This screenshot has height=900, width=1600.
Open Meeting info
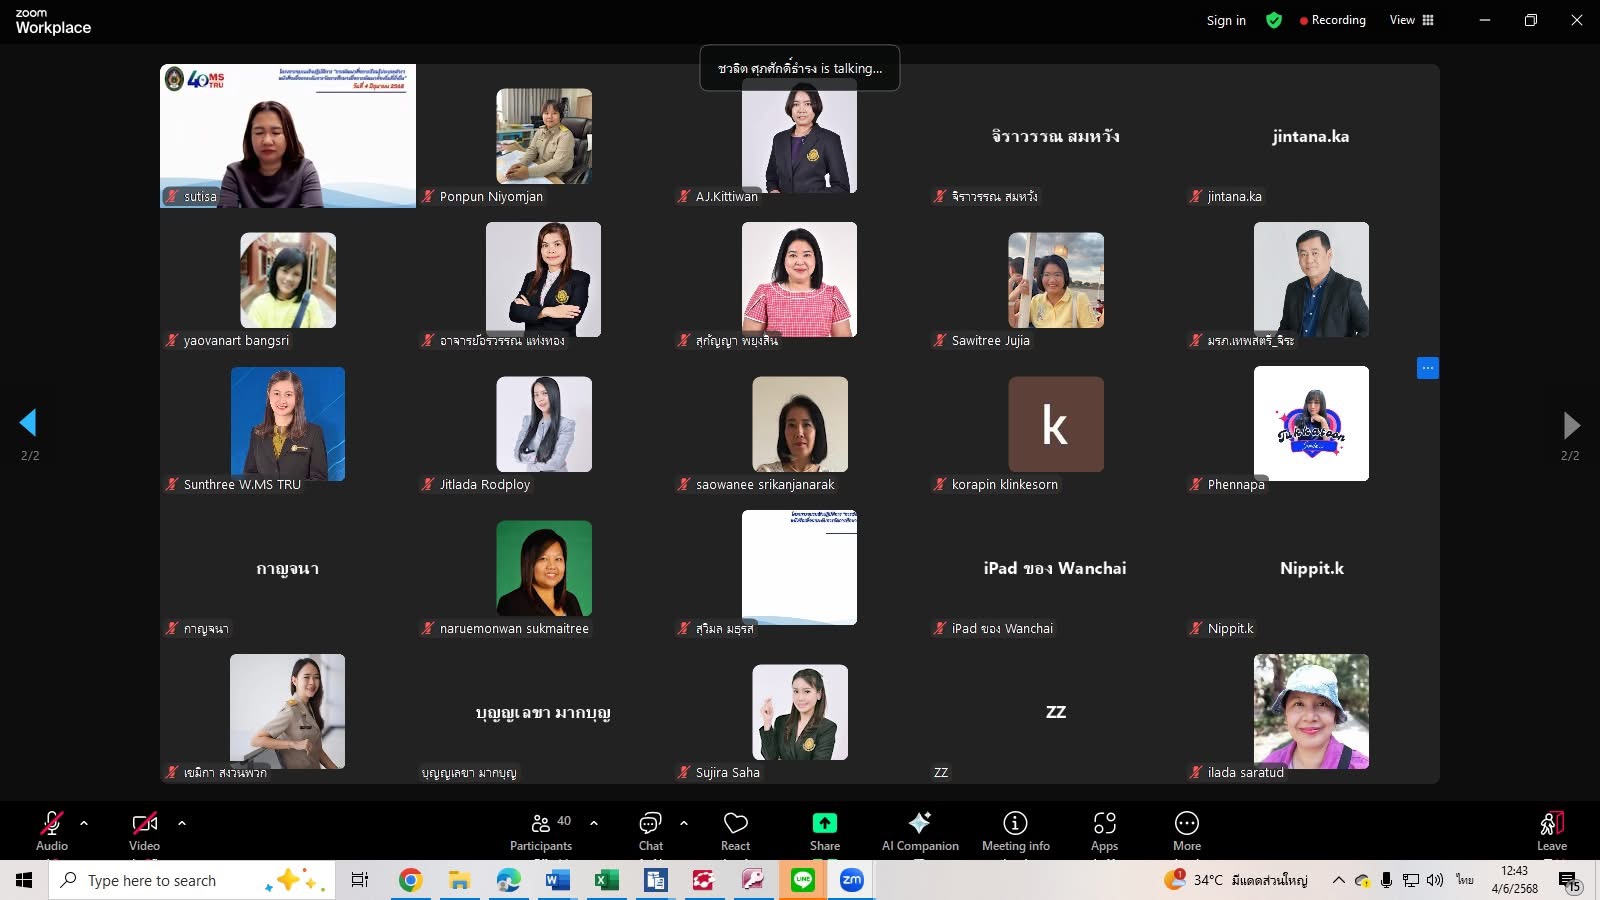(1015, 830)
